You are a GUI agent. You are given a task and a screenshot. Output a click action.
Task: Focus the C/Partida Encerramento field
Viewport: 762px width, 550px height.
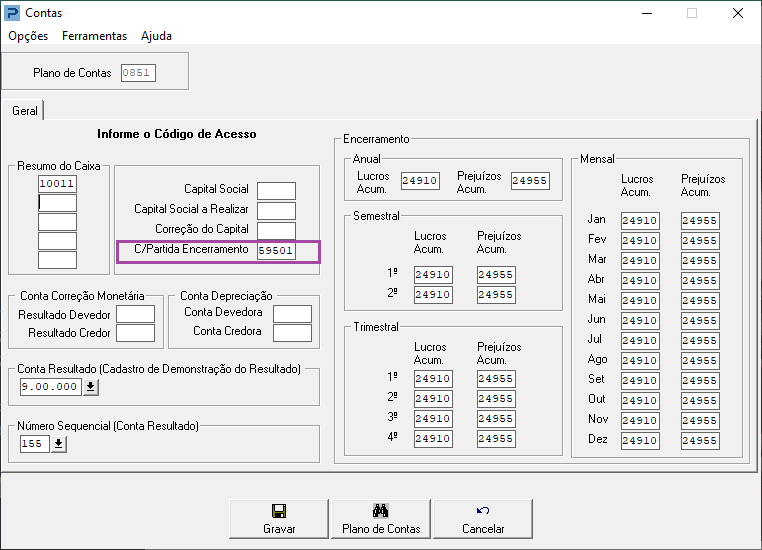coord(276,251)
